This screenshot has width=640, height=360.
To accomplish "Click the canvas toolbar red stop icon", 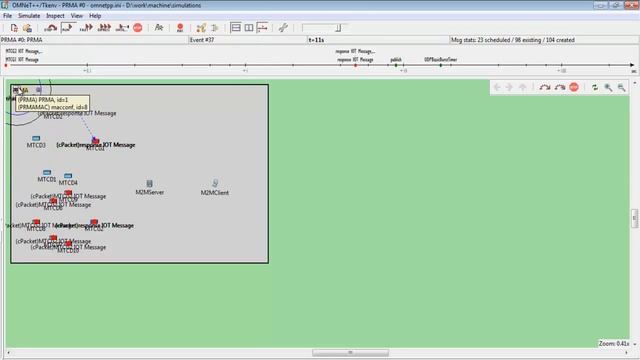I will (x=574, y=87).
